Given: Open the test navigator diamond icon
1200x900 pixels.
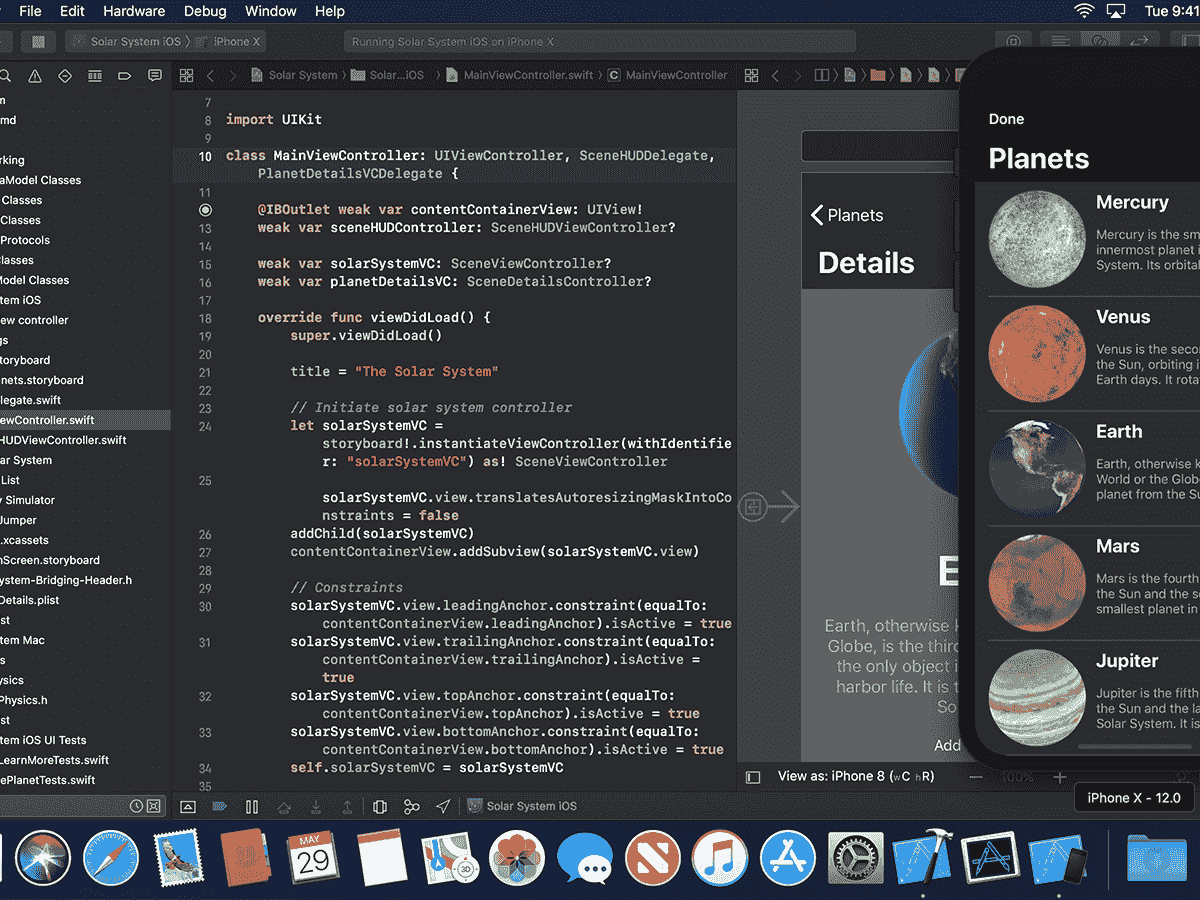Looking at the screenshot, I should [65, 76].
